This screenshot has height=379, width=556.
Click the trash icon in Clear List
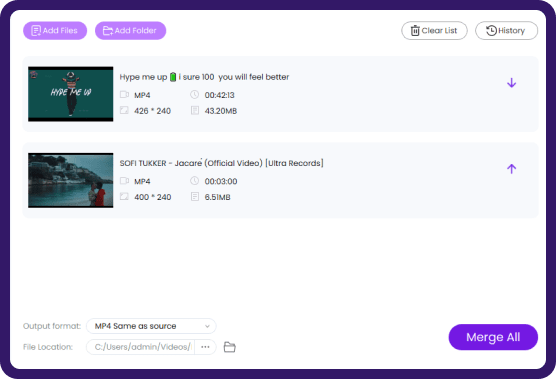coord(415,30)
